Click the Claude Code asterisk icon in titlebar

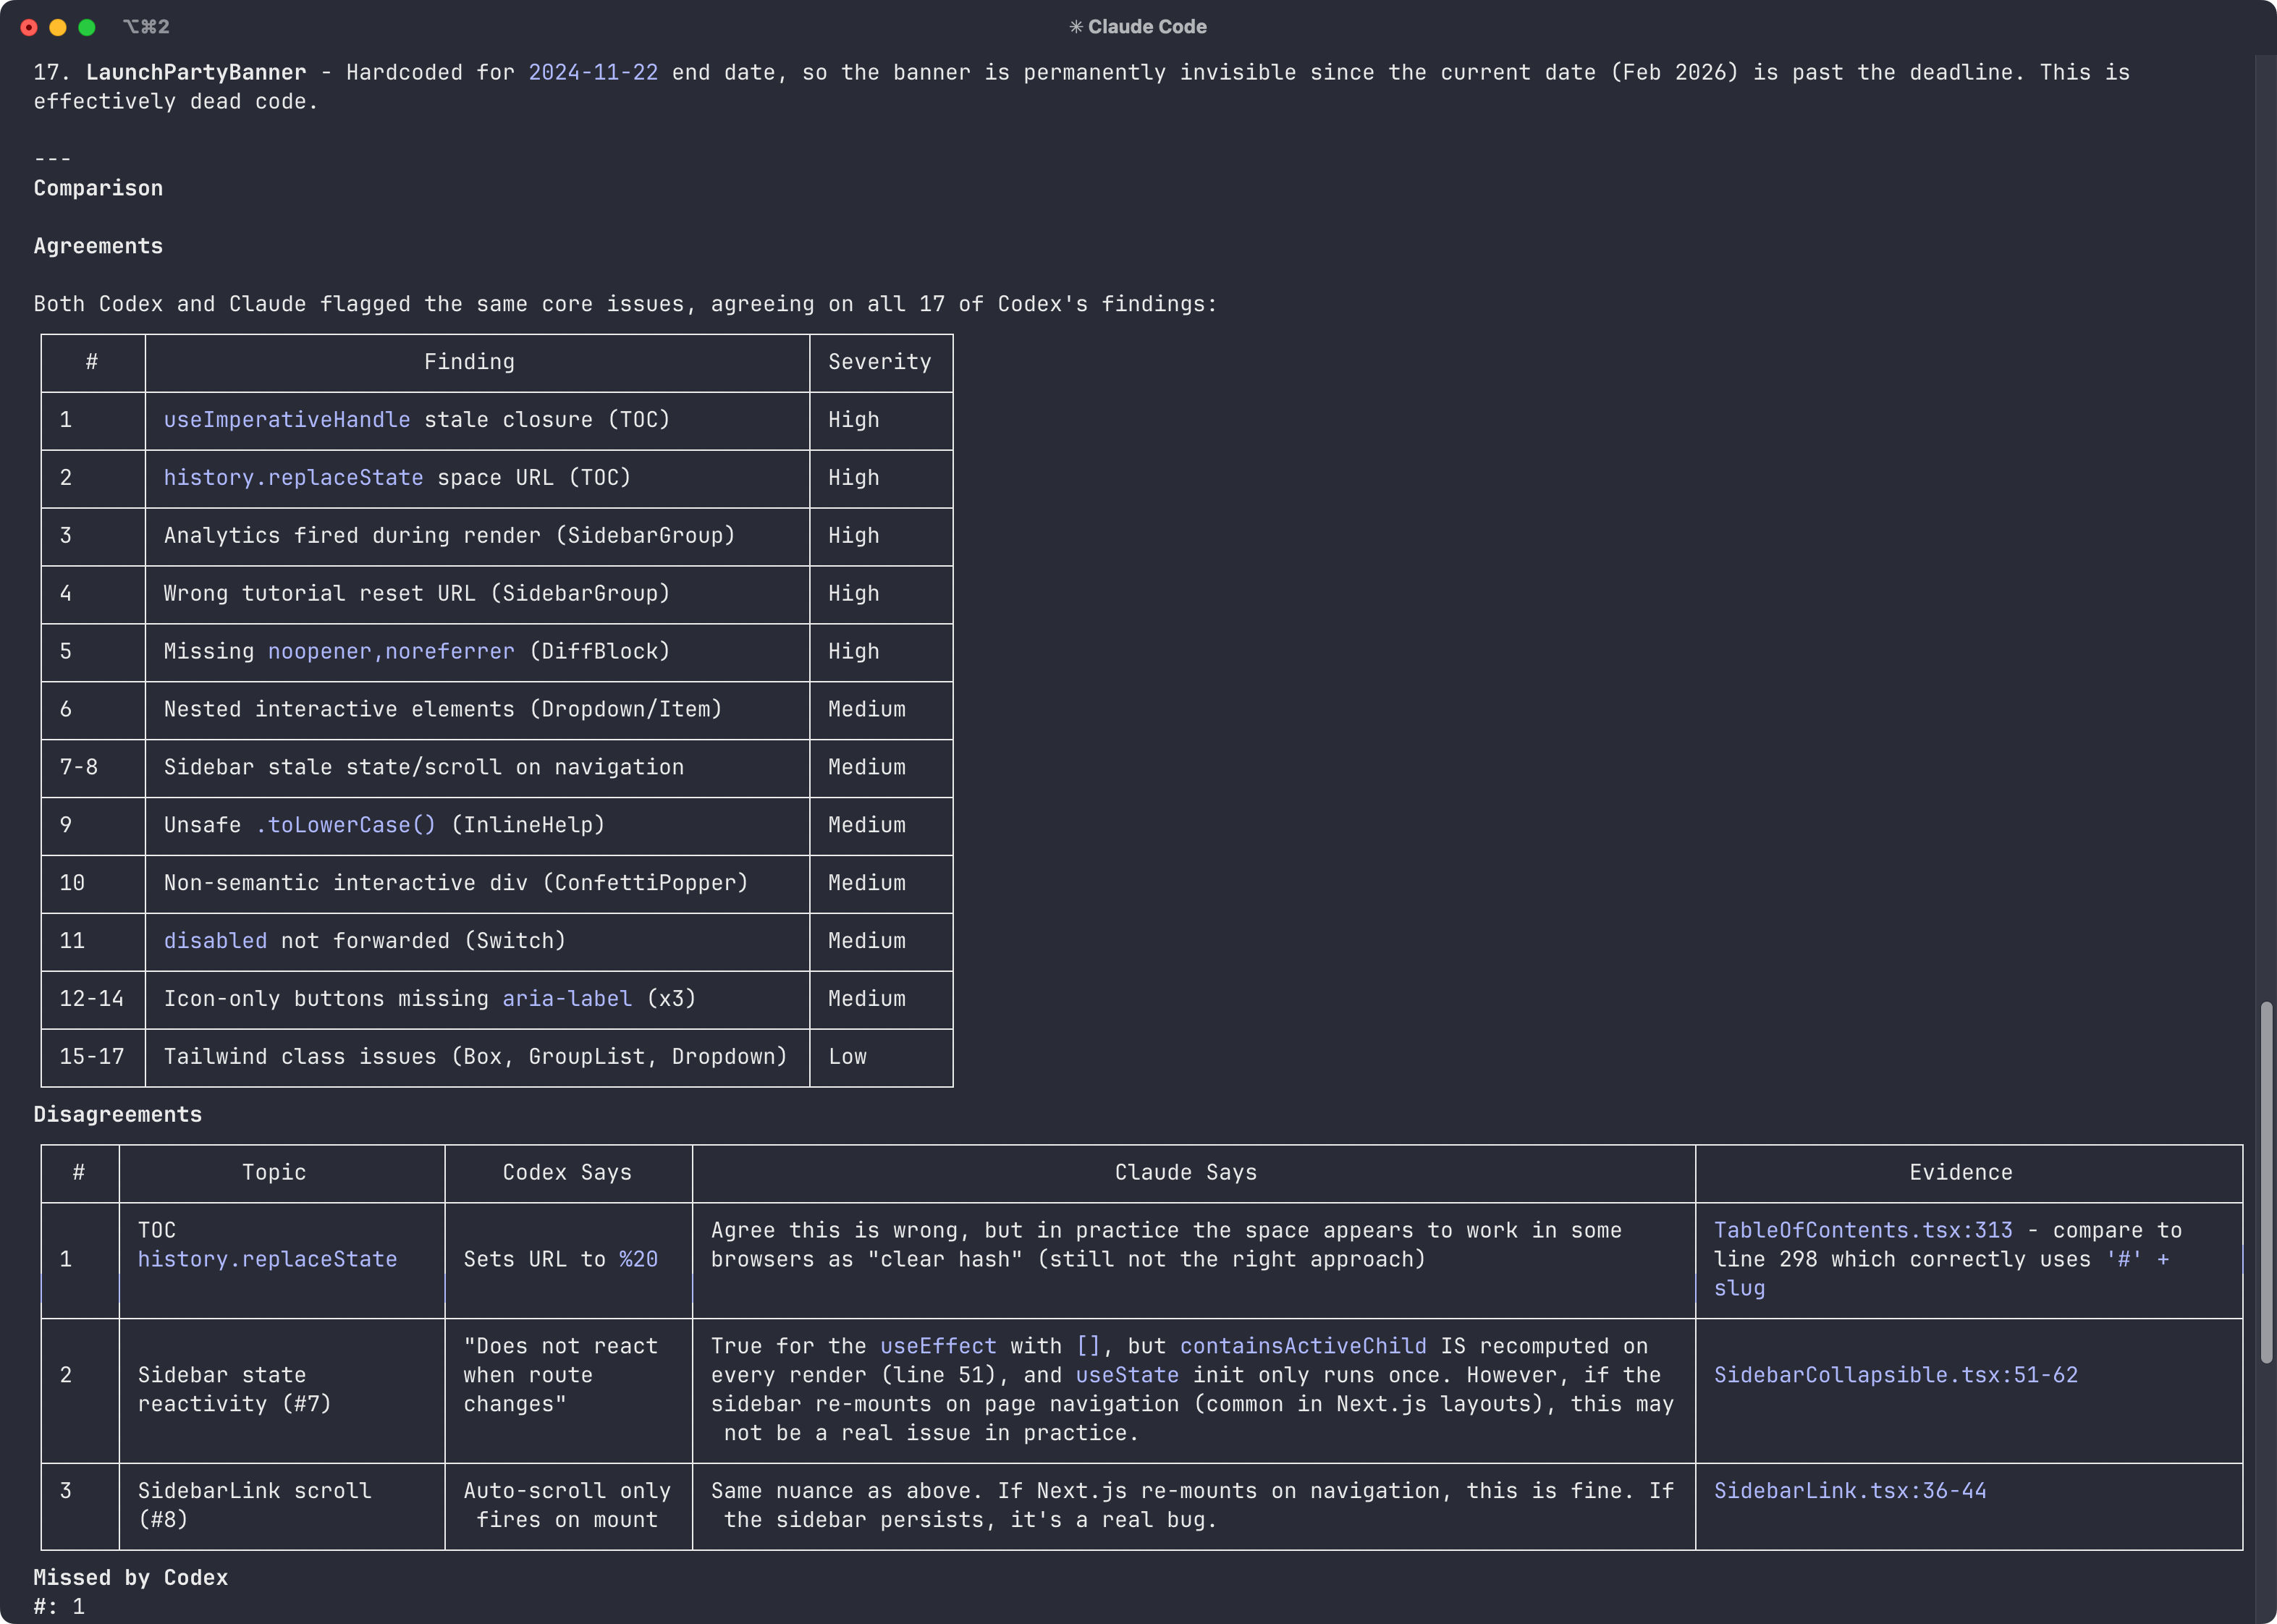pos(1077,27)
